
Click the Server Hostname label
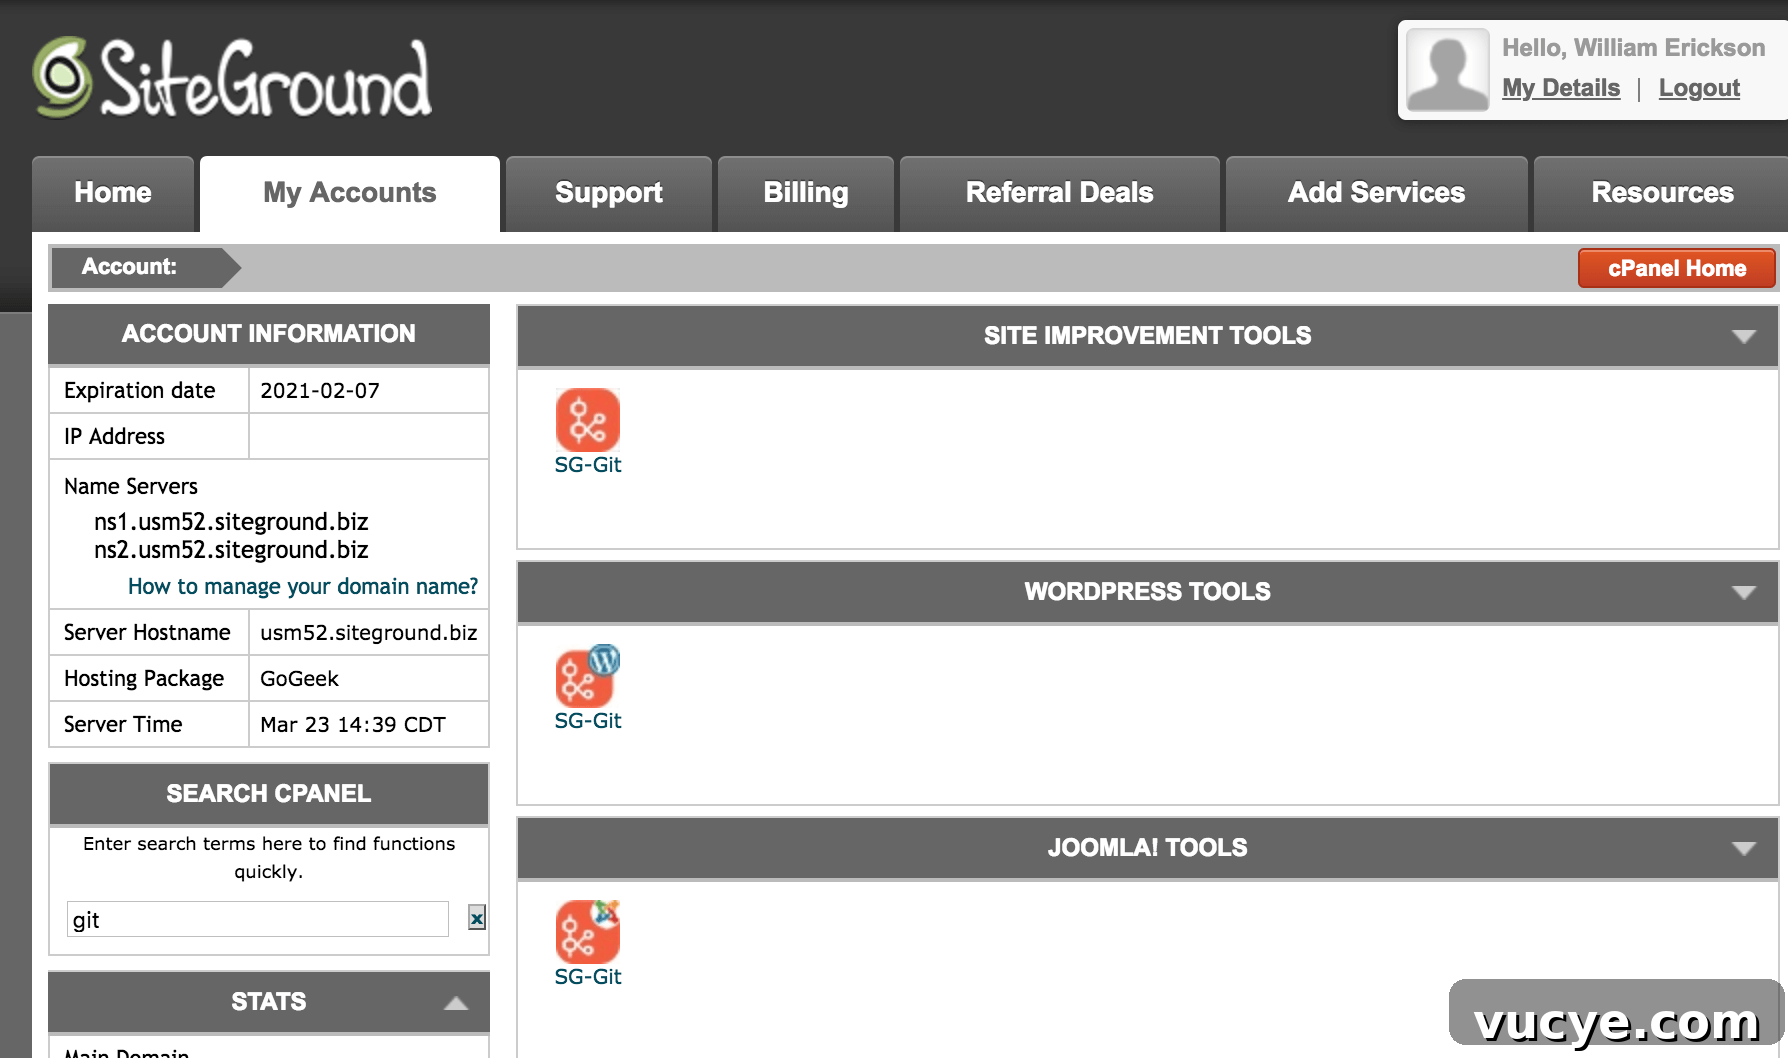point(147,633)
